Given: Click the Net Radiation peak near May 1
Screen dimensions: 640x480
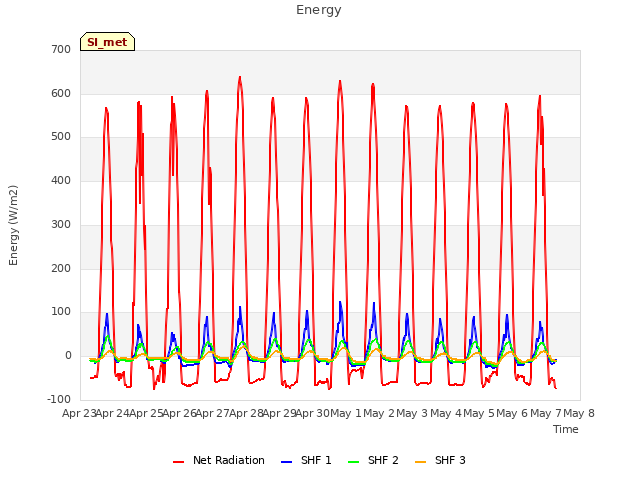Looking at the screenshot, I should [340, 81].
